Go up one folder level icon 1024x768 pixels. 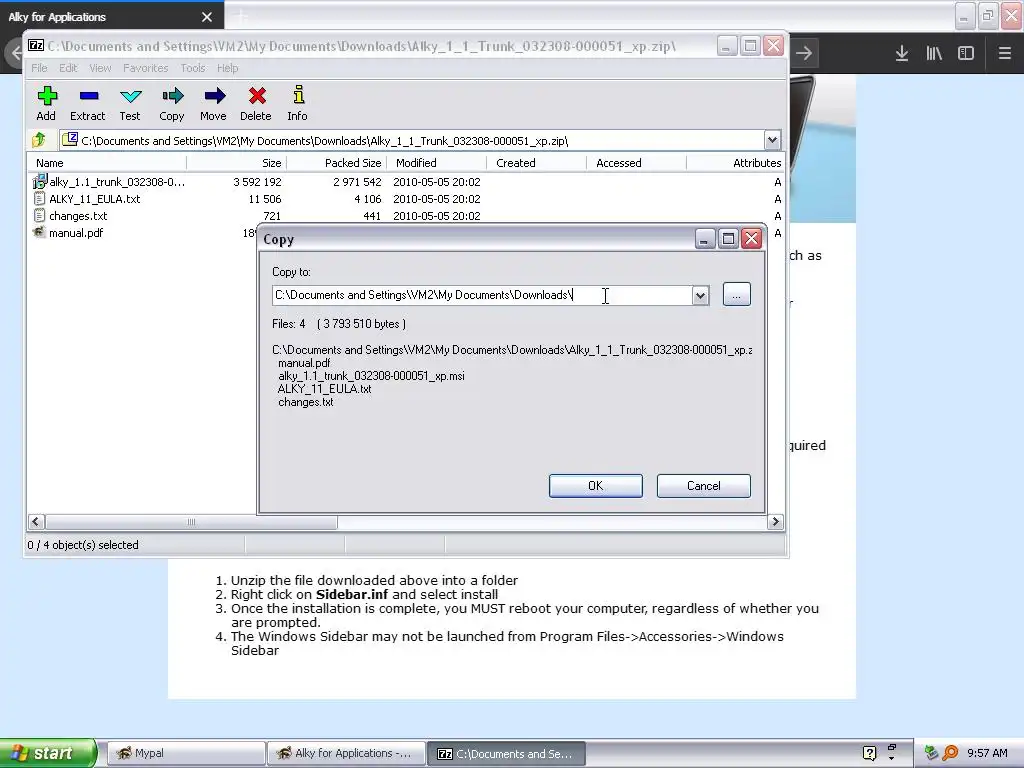pos(39,140)
